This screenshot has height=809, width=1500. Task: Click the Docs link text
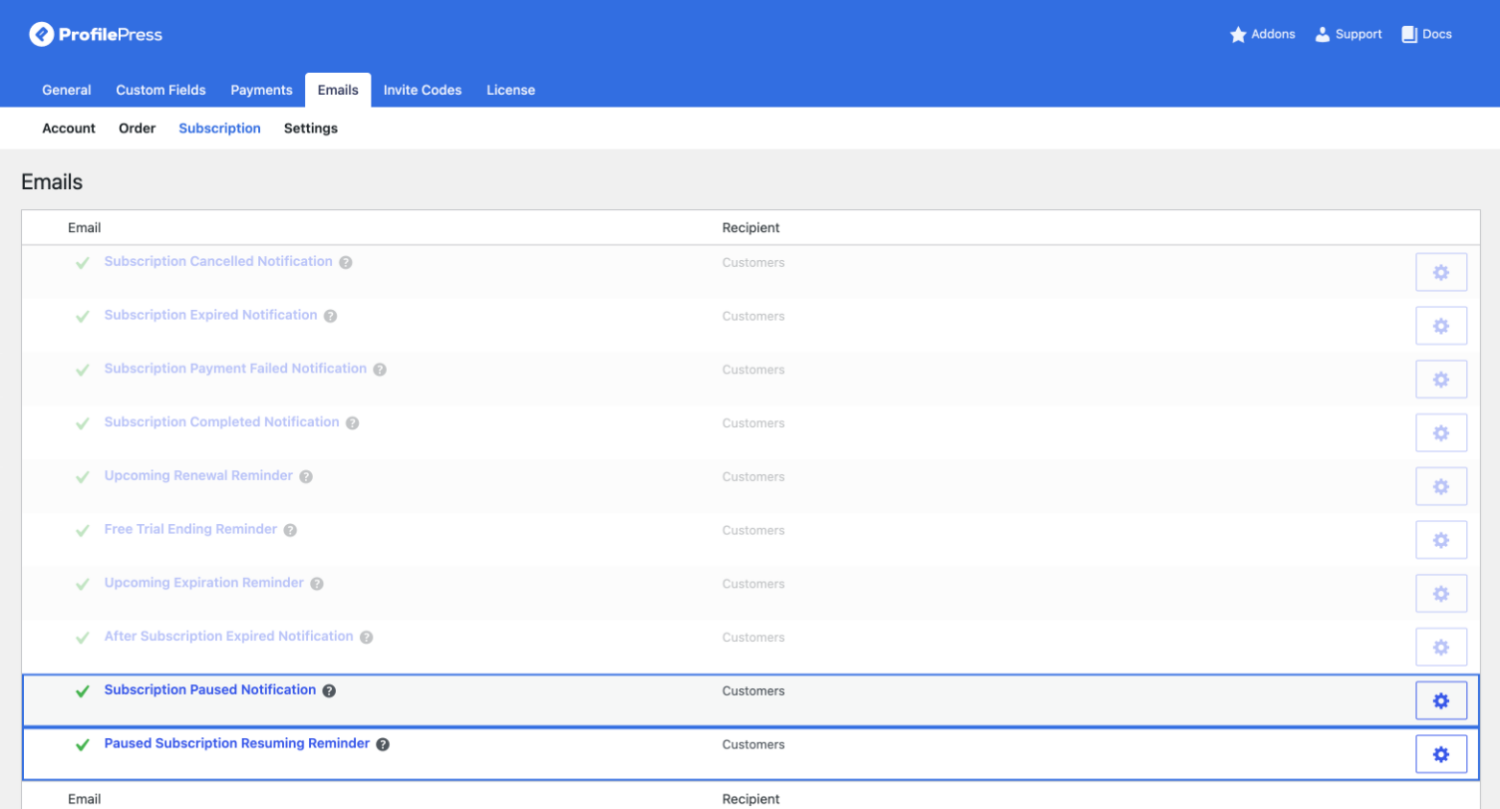pos(1437,34)
